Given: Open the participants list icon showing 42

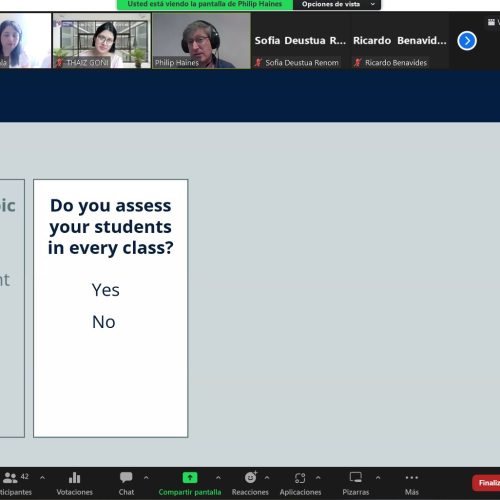Looking at the screenshot, I should [x=15, y=478].
